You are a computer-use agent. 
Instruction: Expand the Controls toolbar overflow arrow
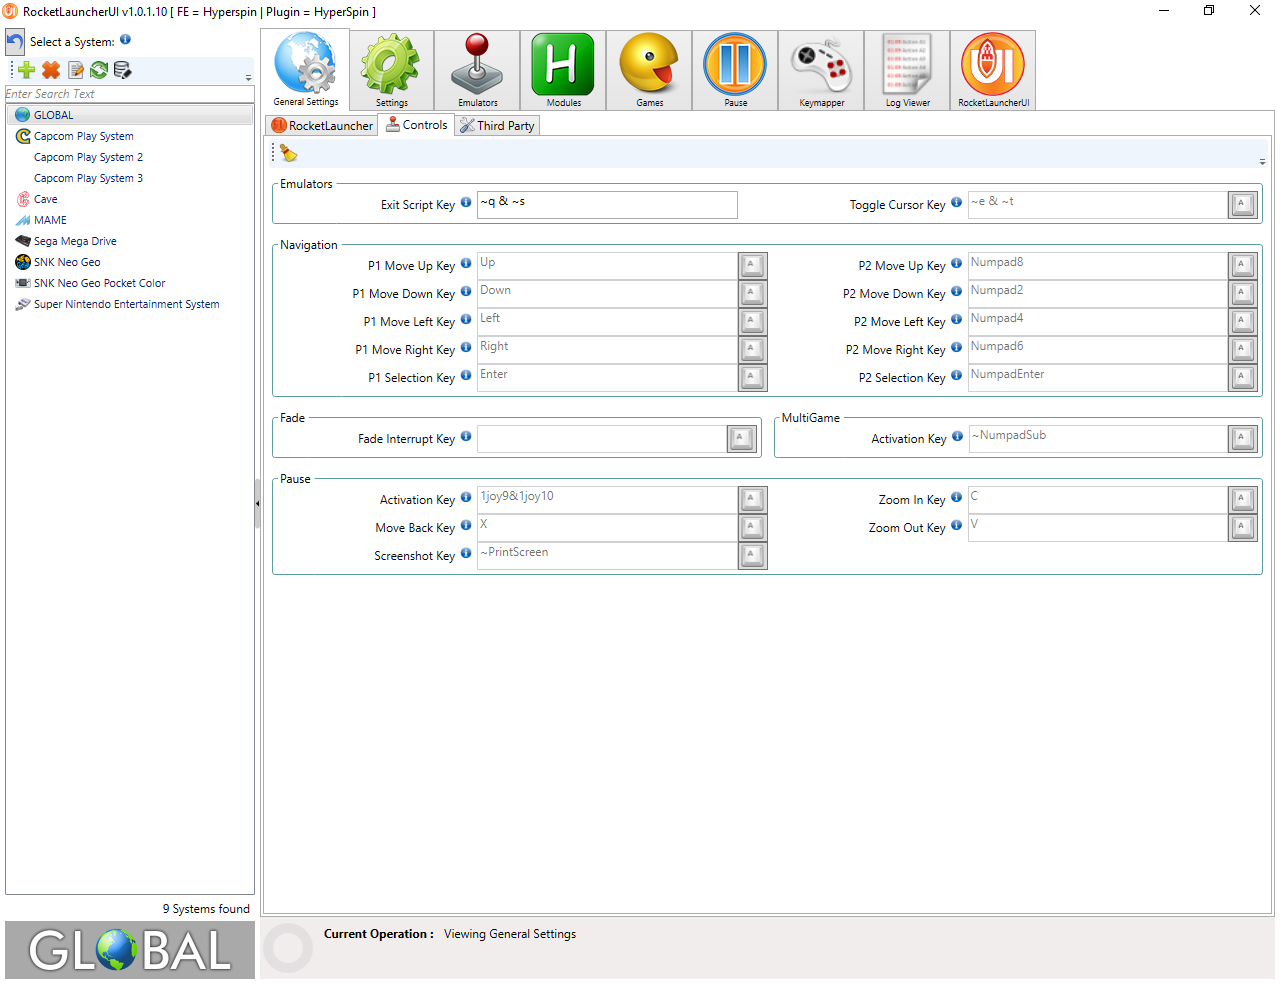[1262, 161]
